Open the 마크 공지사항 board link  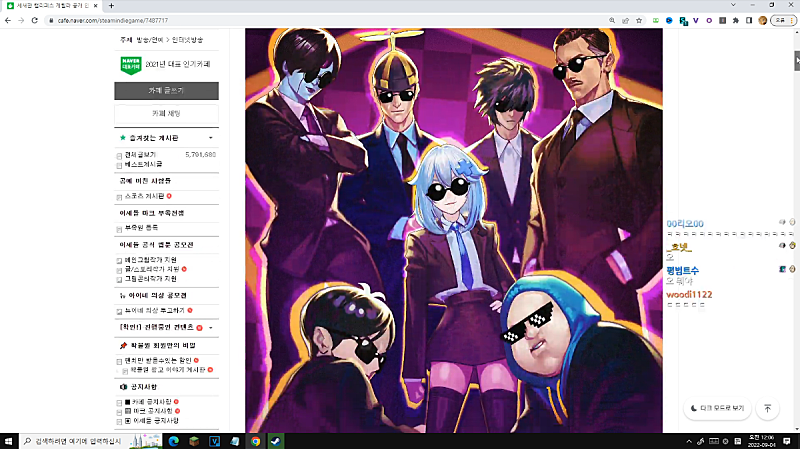point(153,411)
